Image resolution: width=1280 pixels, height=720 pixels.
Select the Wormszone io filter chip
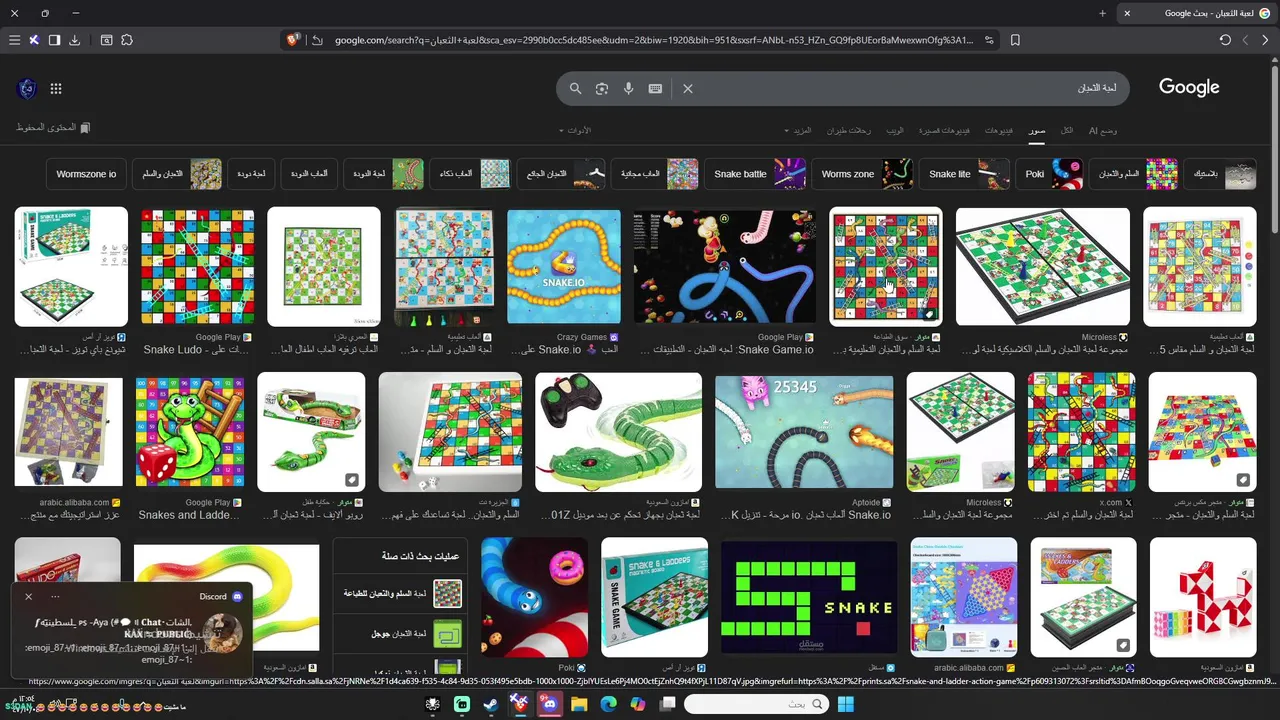click(x=87, y=174)
